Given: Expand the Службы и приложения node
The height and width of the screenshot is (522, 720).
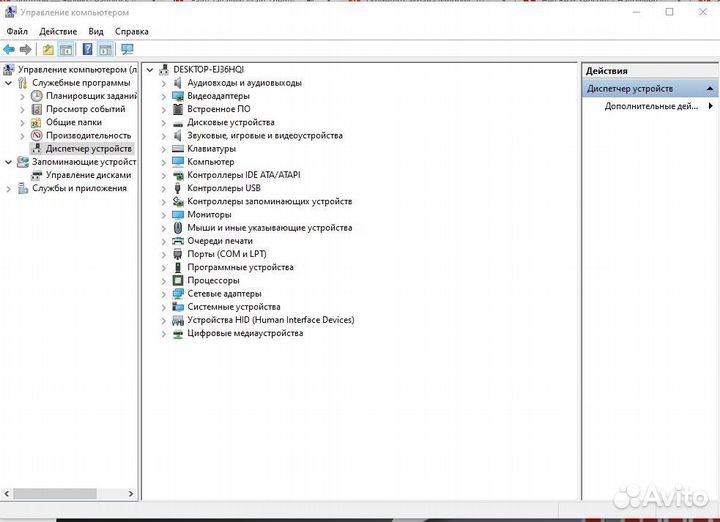Looking at the screenshot, I should [8, 189].
